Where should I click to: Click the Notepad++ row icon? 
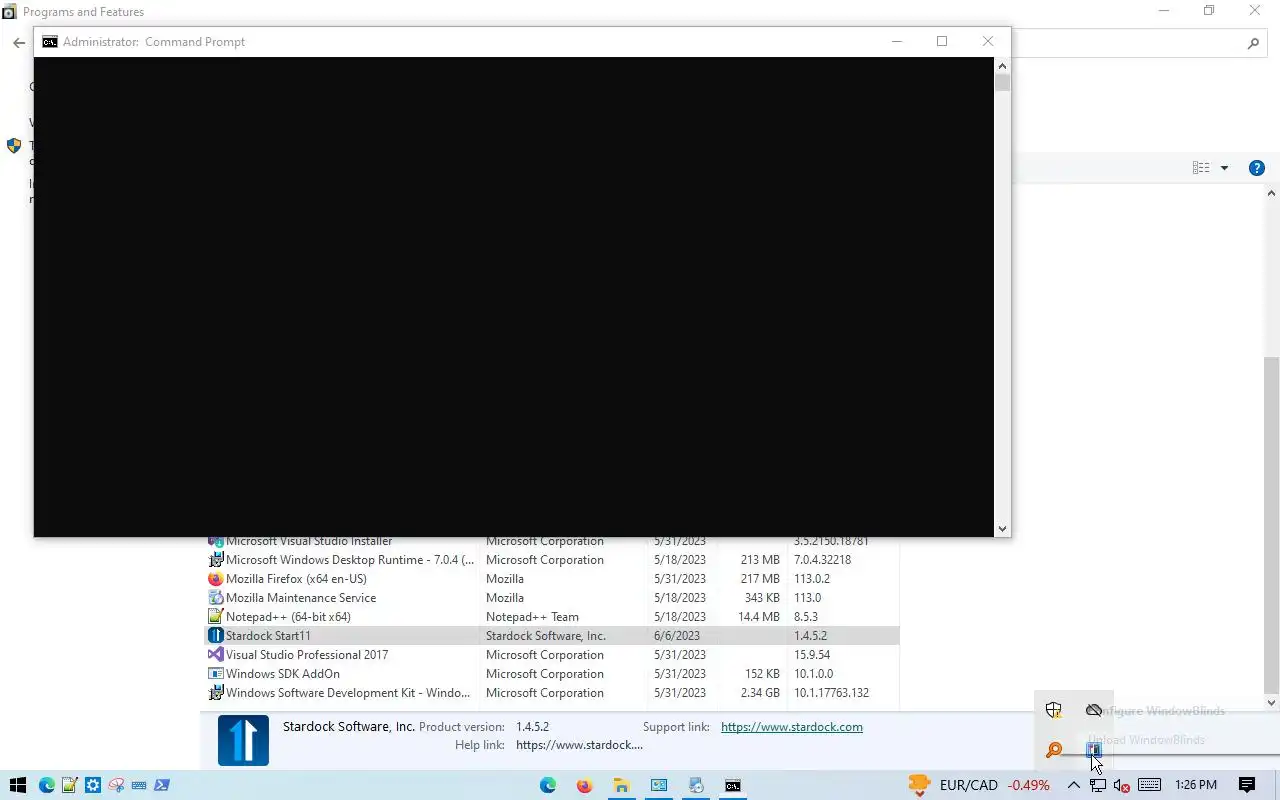coord(215,617)
